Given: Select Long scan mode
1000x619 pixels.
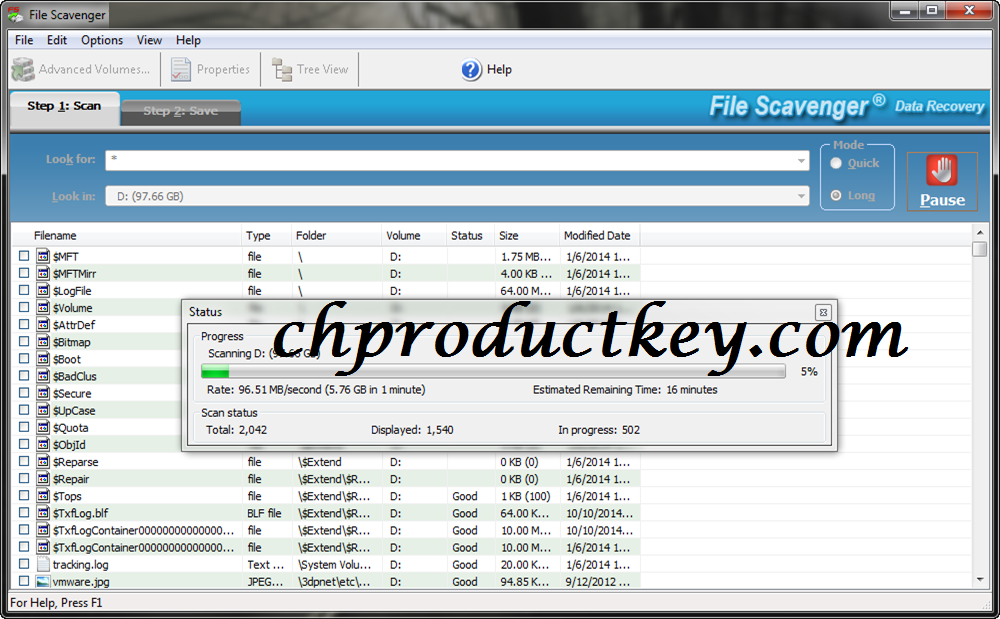Looking at the screenshot, I should (x=836, y=195).
